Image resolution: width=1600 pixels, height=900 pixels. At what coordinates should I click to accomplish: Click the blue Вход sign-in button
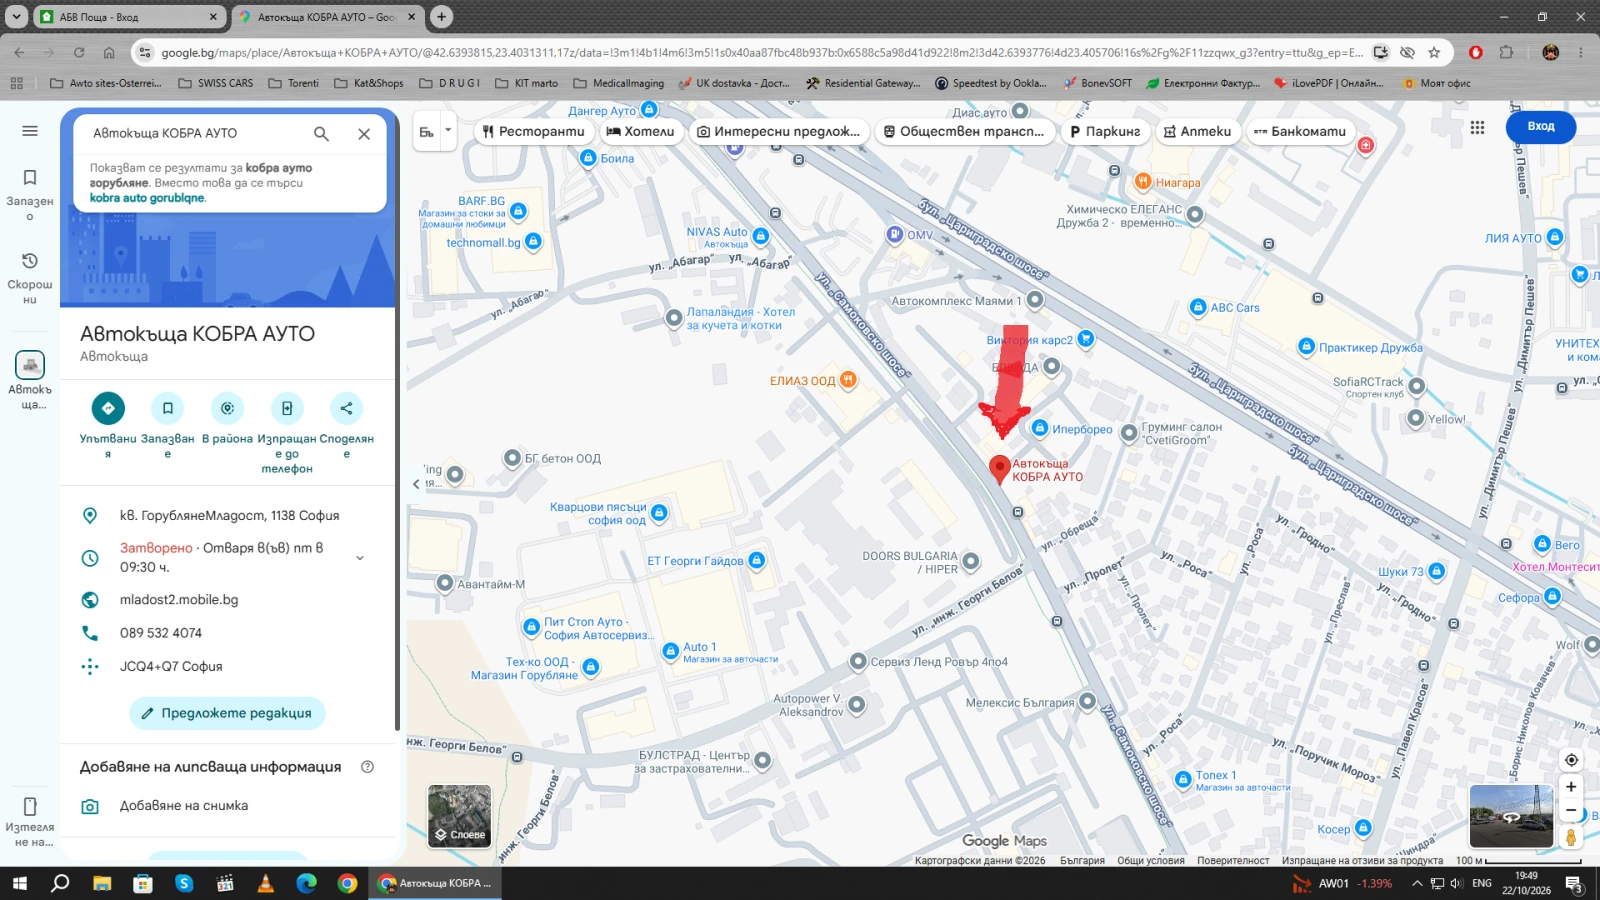pyautogui.click(x=1540, y=126)
